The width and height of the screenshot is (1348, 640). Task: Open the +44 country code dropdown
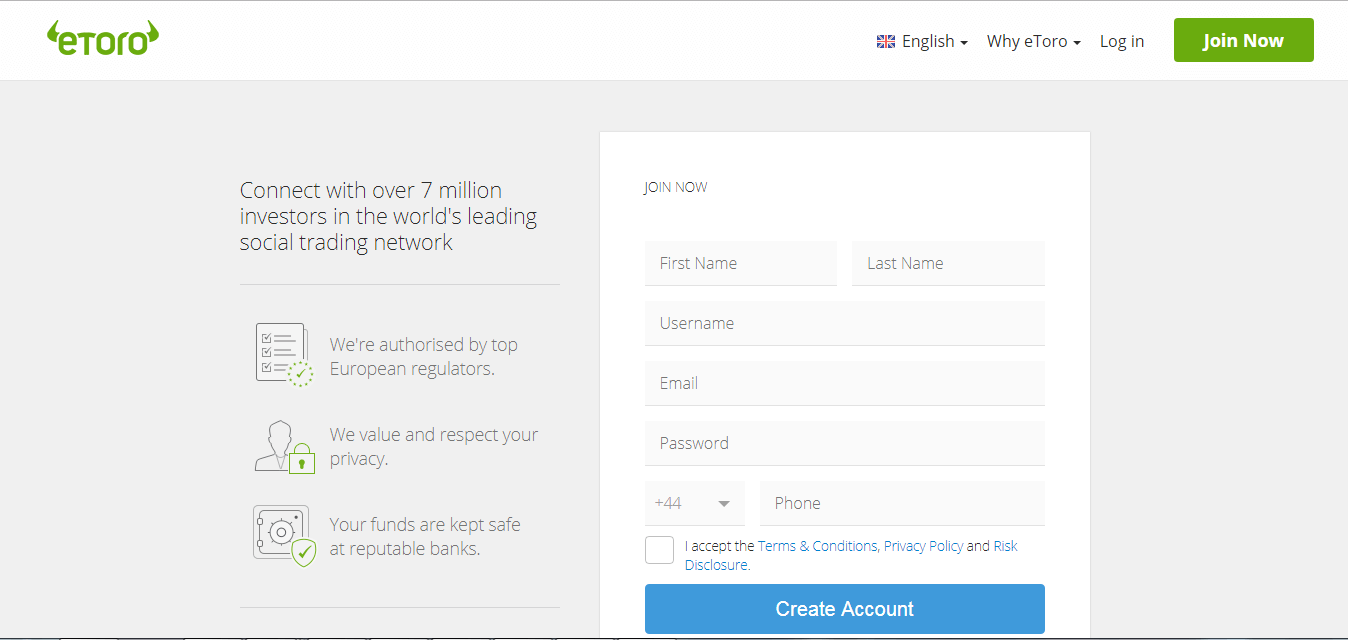(695, 503)
